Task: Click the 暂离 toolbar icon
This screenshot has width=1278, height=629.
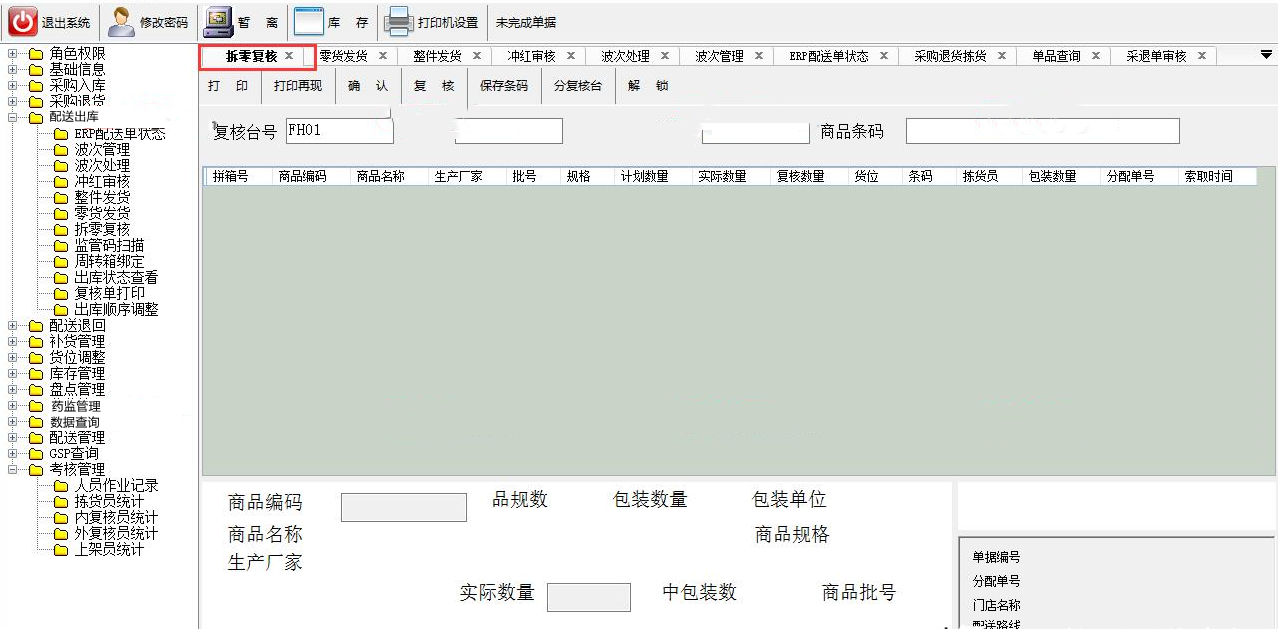Action: [218, 21]
